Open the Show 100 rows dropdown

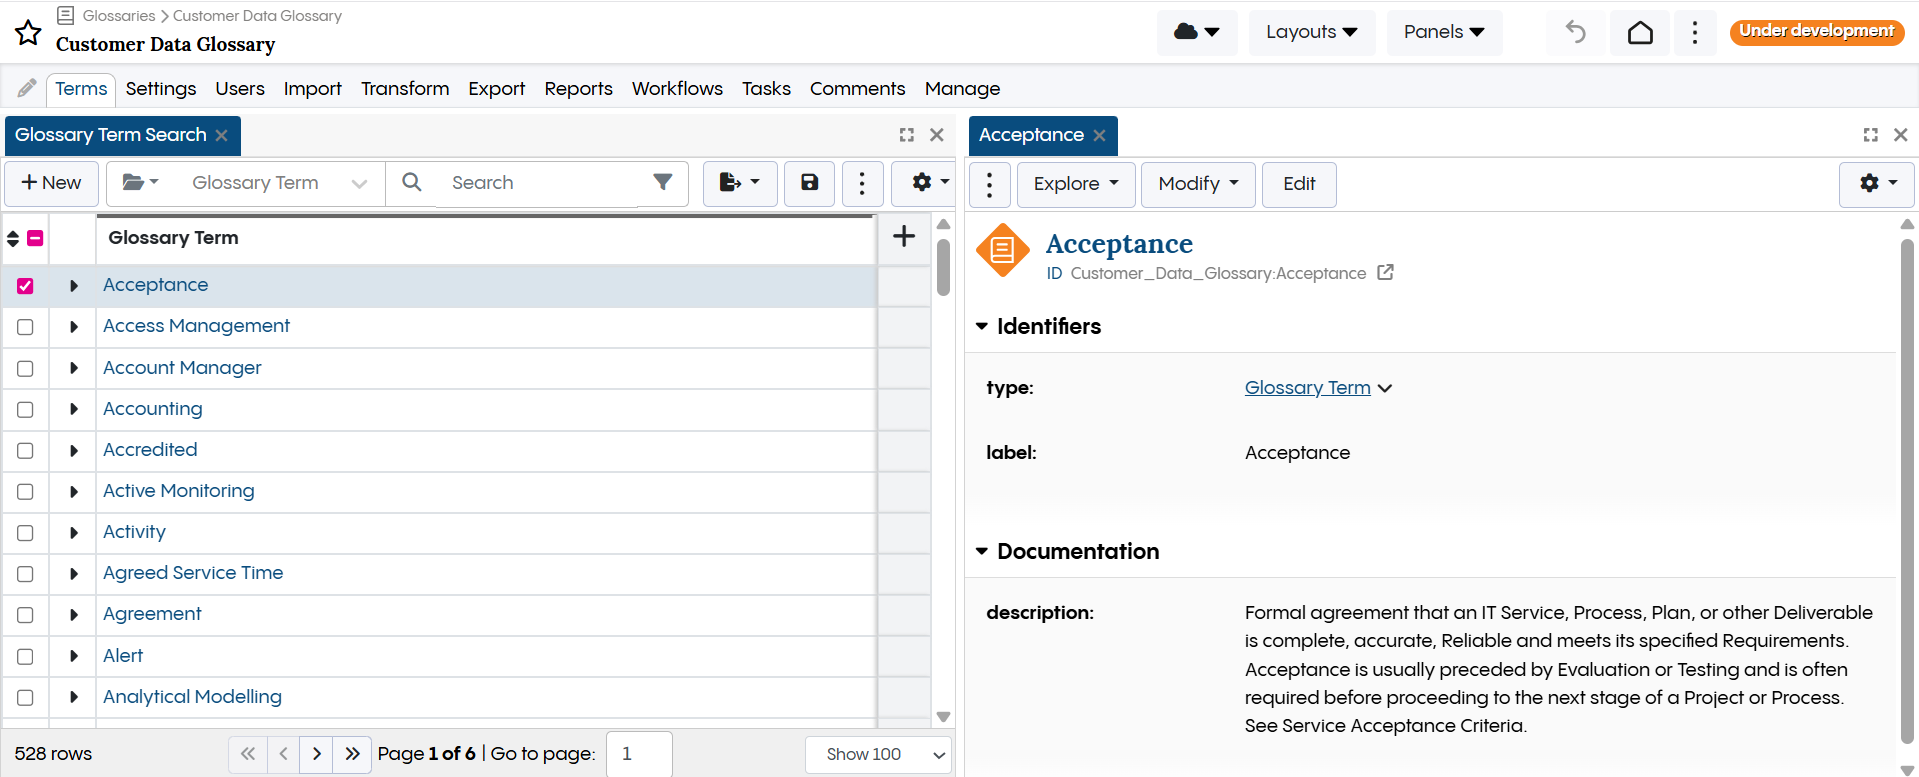pyautogui.click(x=878, y=754)
